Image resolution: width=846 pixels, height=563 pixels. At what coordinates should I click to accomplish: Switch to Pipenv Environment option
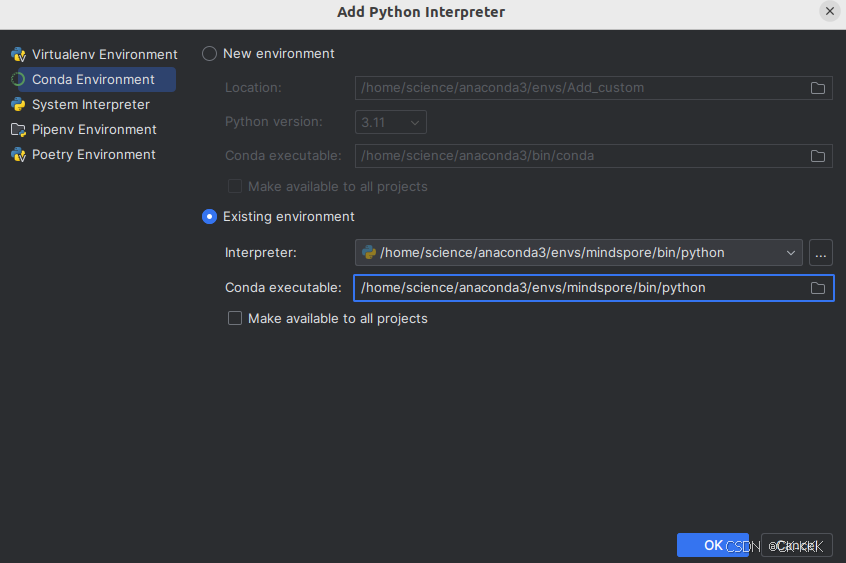pyautogui.click(x=94, y=129)
